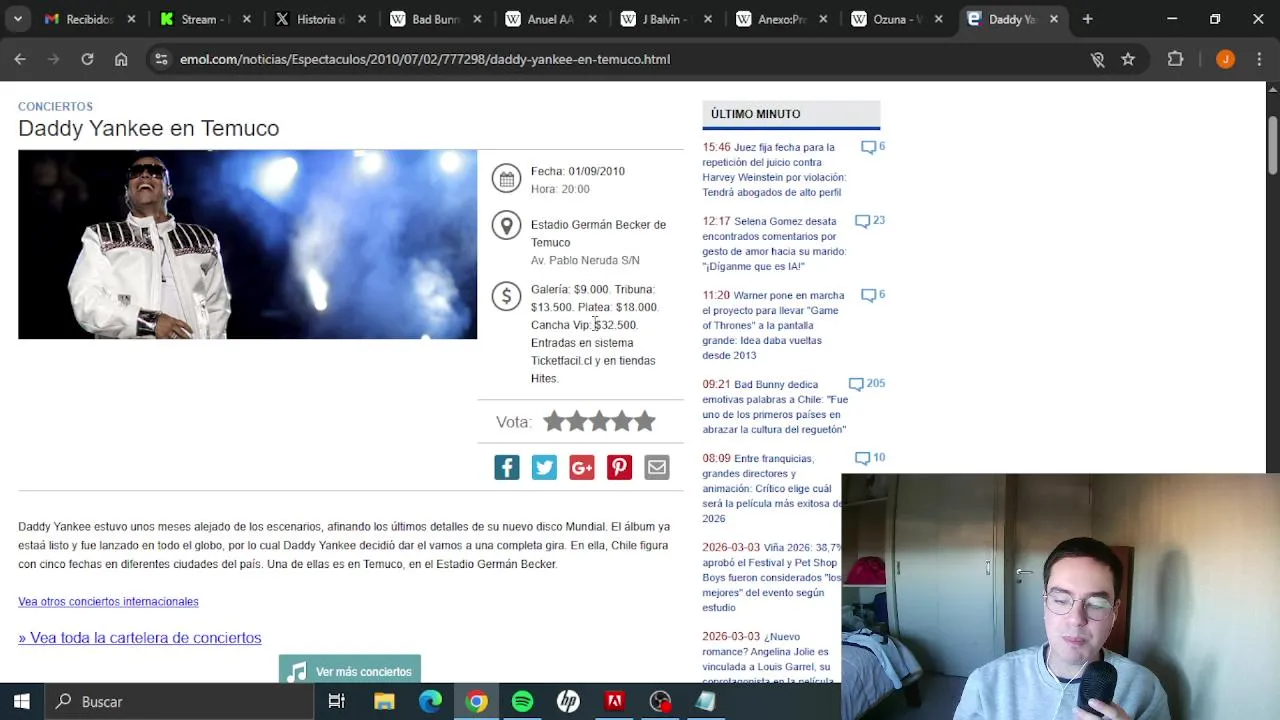The image size is (1280, 720).
Task: Open the Chrome three-dot menu
Action: (1259, 59)
